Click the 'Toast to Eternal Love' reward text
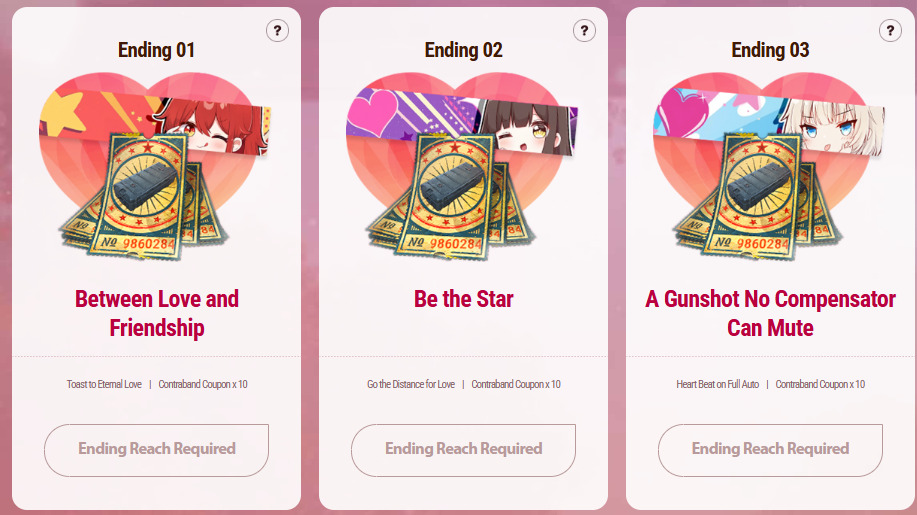Viewport: 917px width, 515px height. [104, 384]
